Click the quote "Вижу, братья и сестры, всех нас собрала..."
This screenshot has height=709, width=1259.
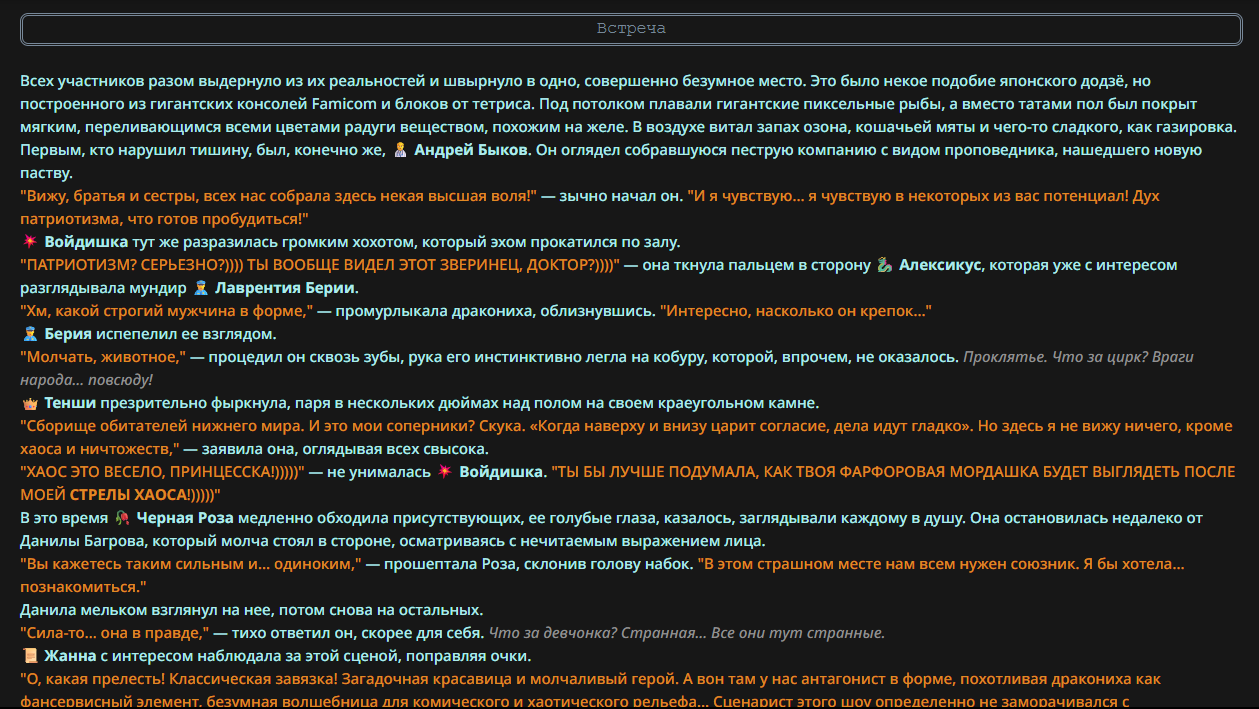279,196
